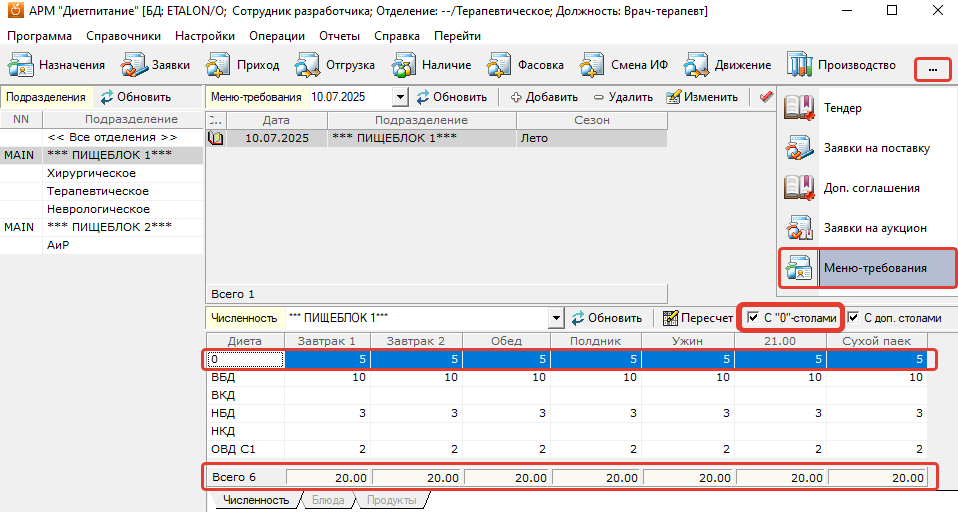Image resolution: width=958 pixels, height=512 pixels.
Task: Select << Все отделения >> row
Action: [101, 137]
